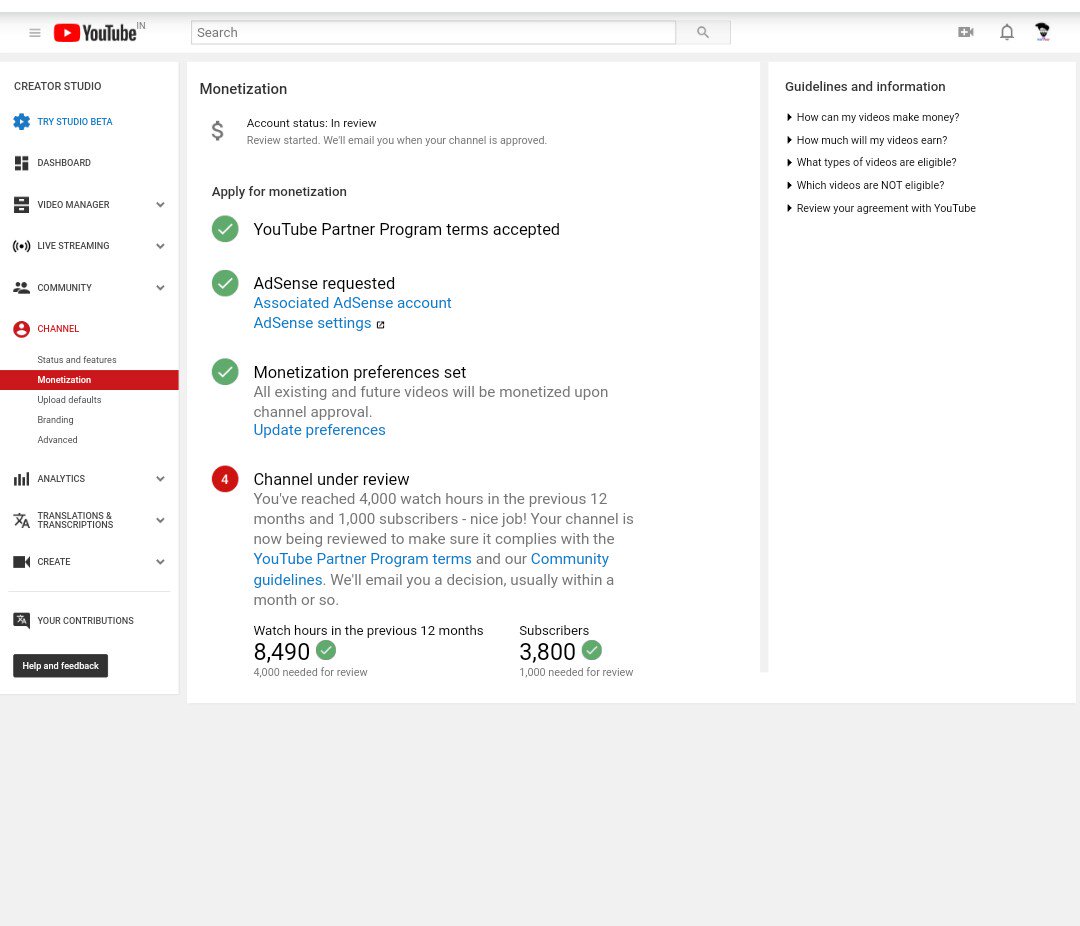Open YouTube Partner Program terms link
This screenshot has width=1080, height=926.
(362, 559)
